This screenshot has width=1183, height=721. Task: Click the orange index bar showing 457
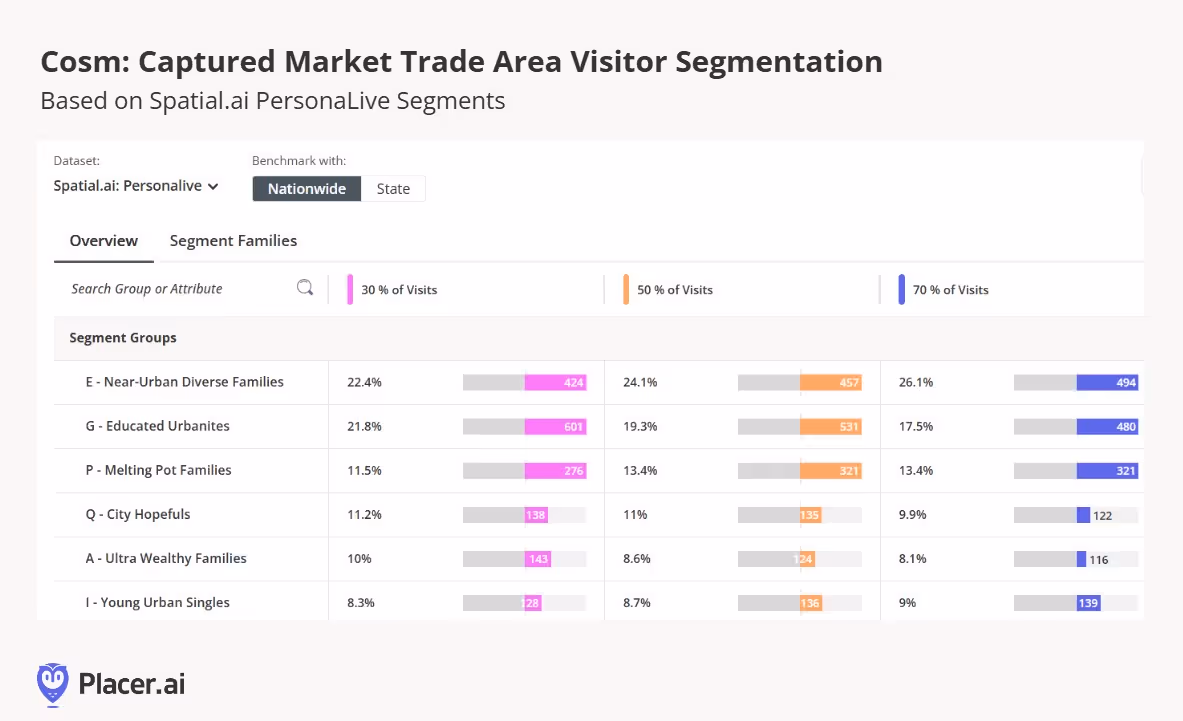pos(831,382)
